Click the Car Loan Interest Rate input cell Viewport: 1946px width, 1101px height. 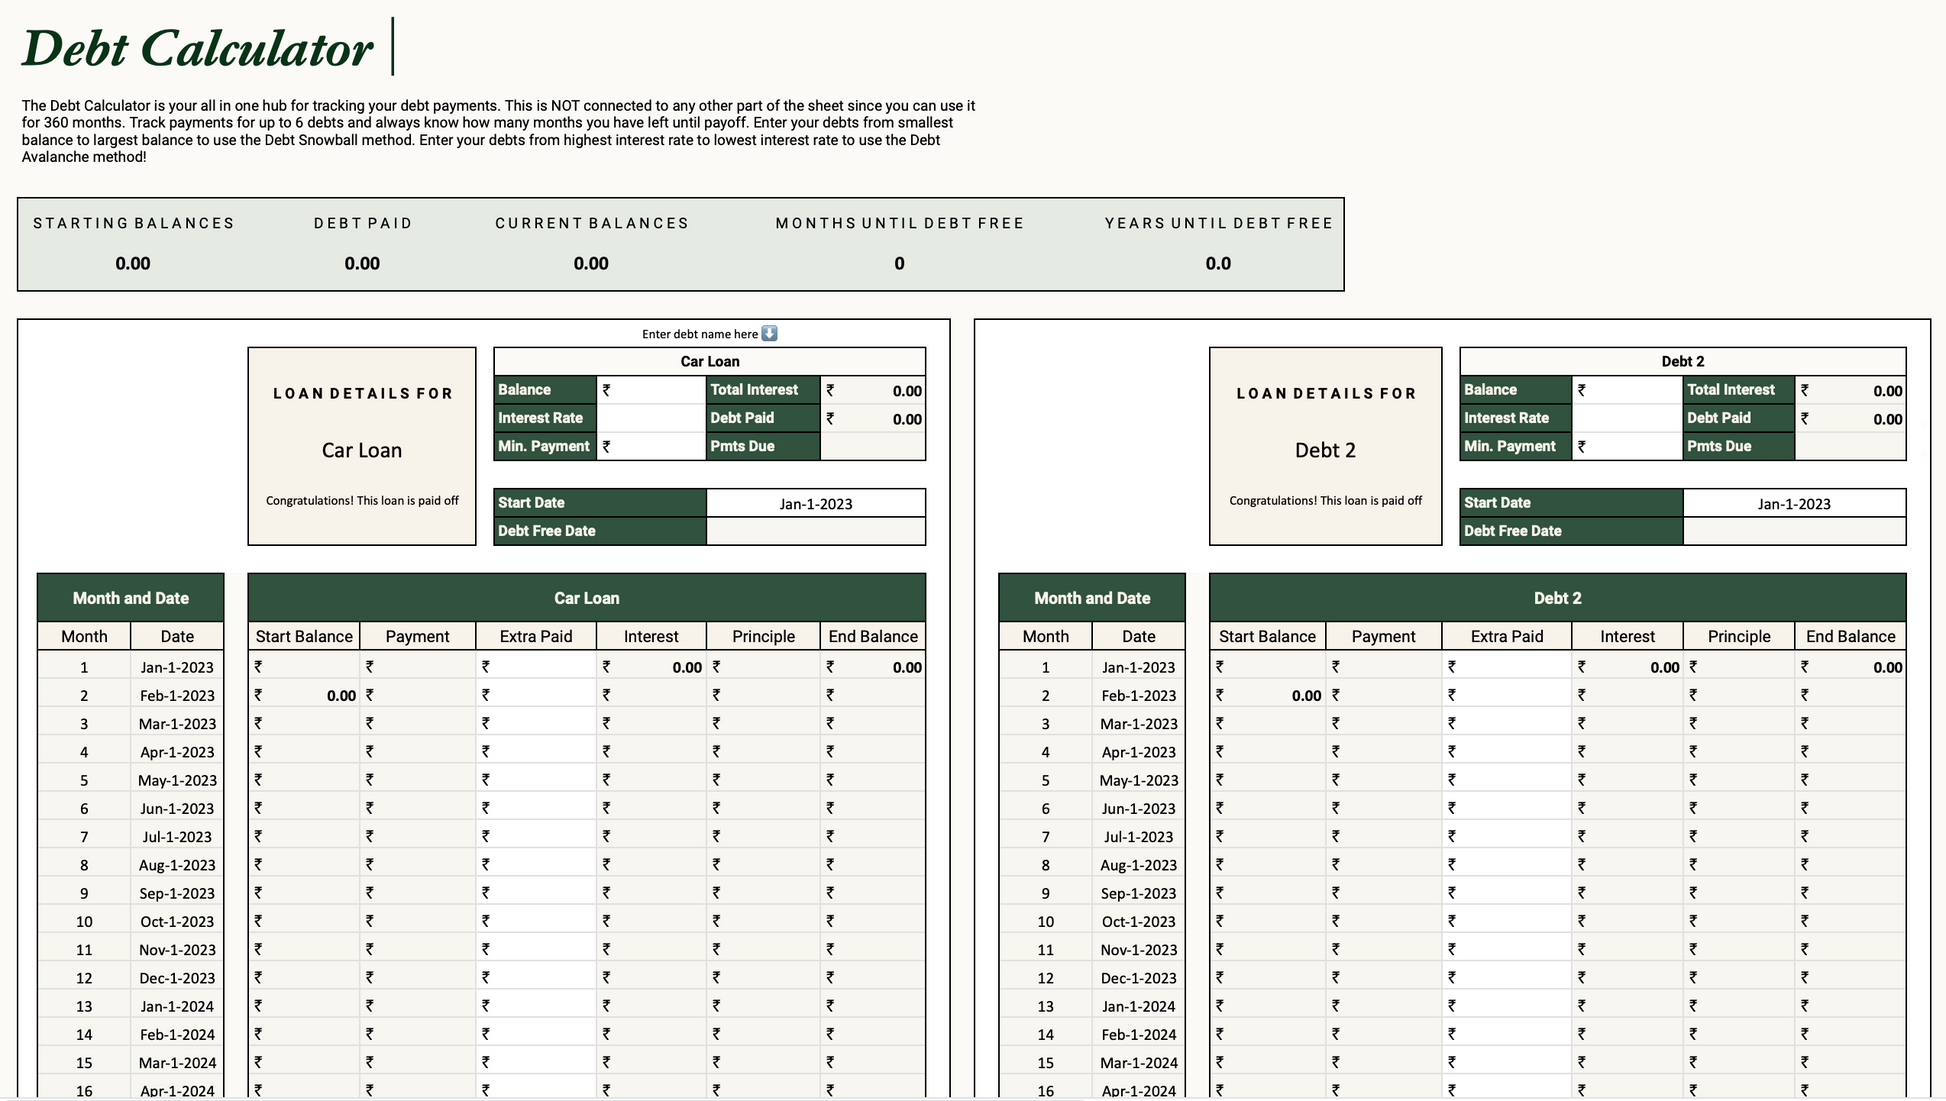(651, 418)
